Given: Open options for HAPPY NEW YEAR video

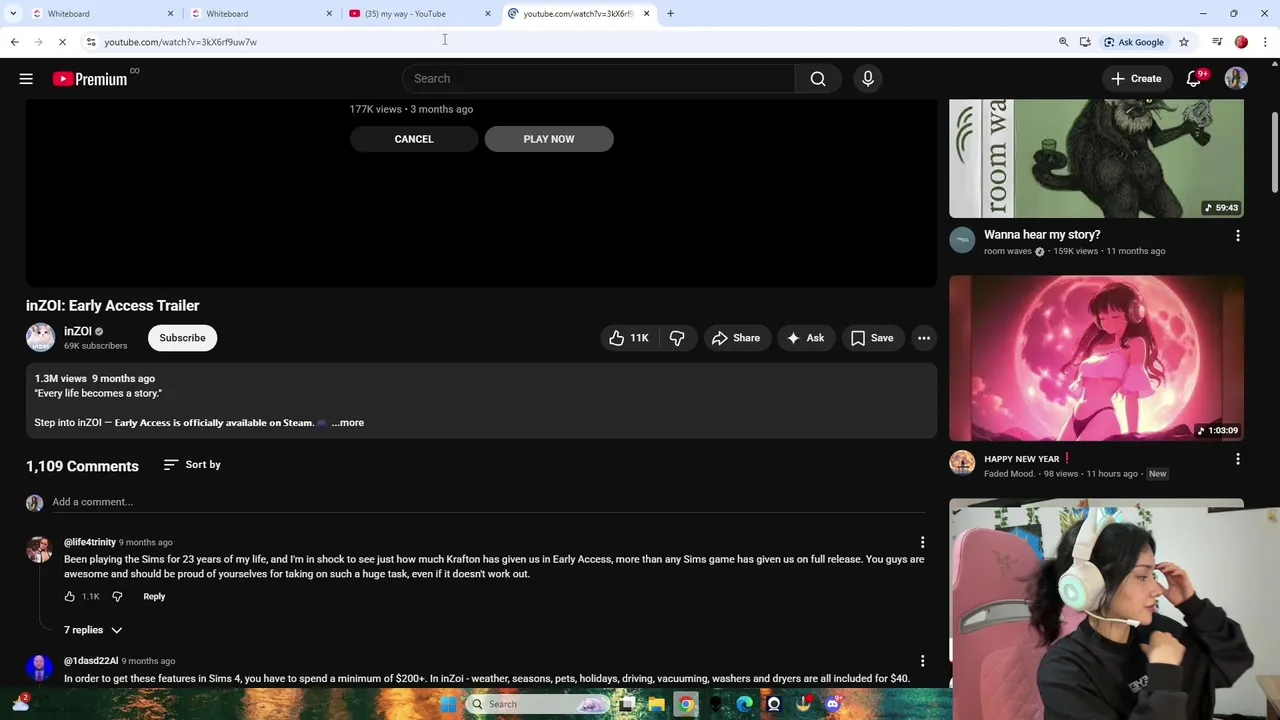Looking at the screenshot, I should tap(1238, 460).
